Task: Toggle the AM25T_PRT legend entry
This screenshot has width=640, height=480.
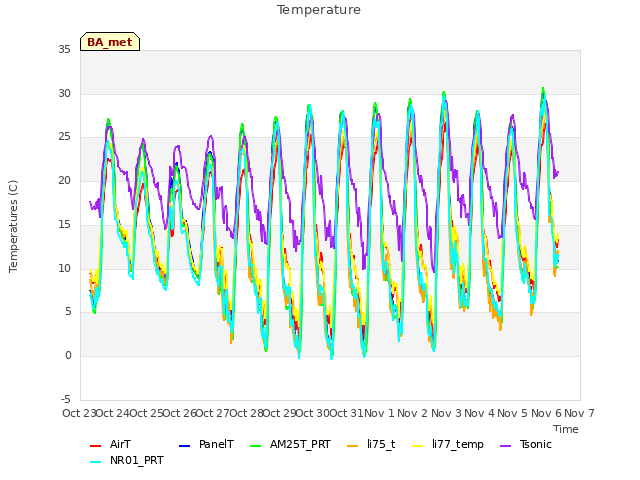Action: [290, 444]
